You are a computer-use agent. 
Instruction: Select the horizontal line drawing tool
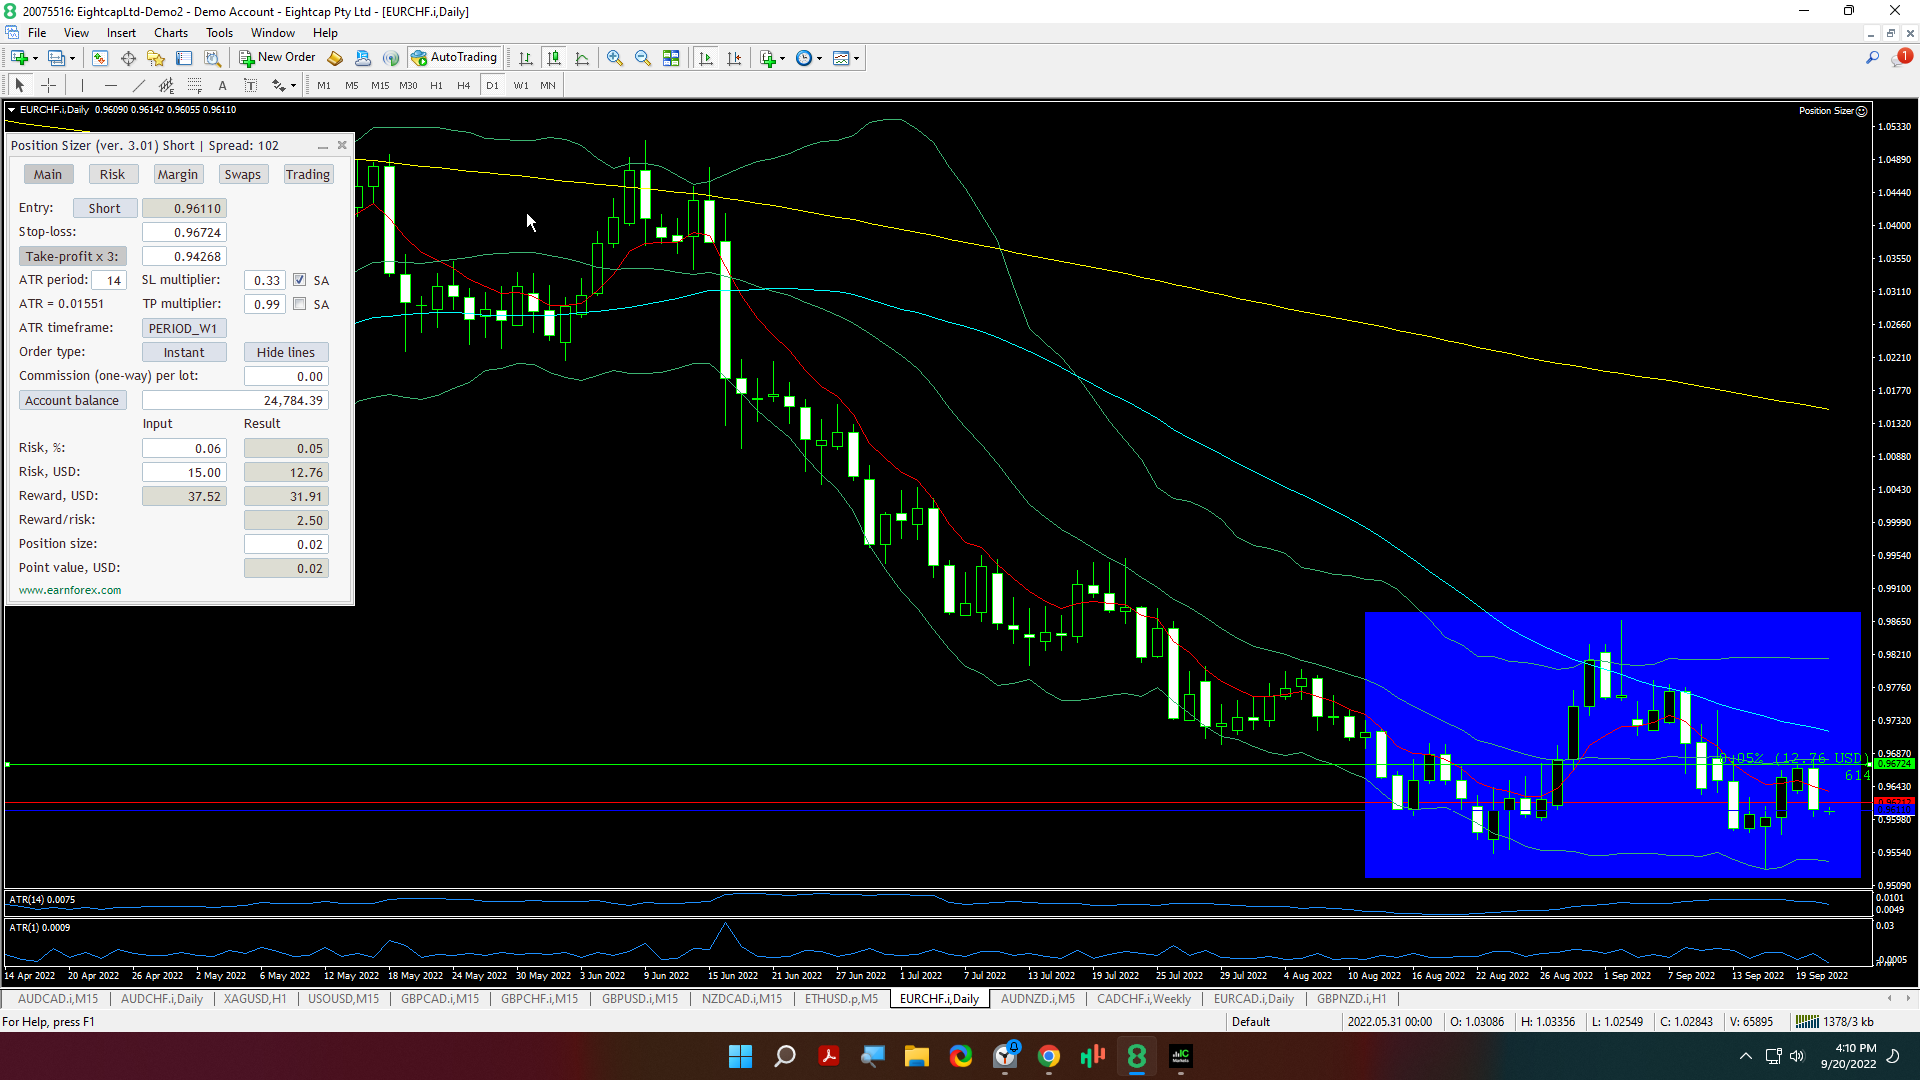(110, 85)
